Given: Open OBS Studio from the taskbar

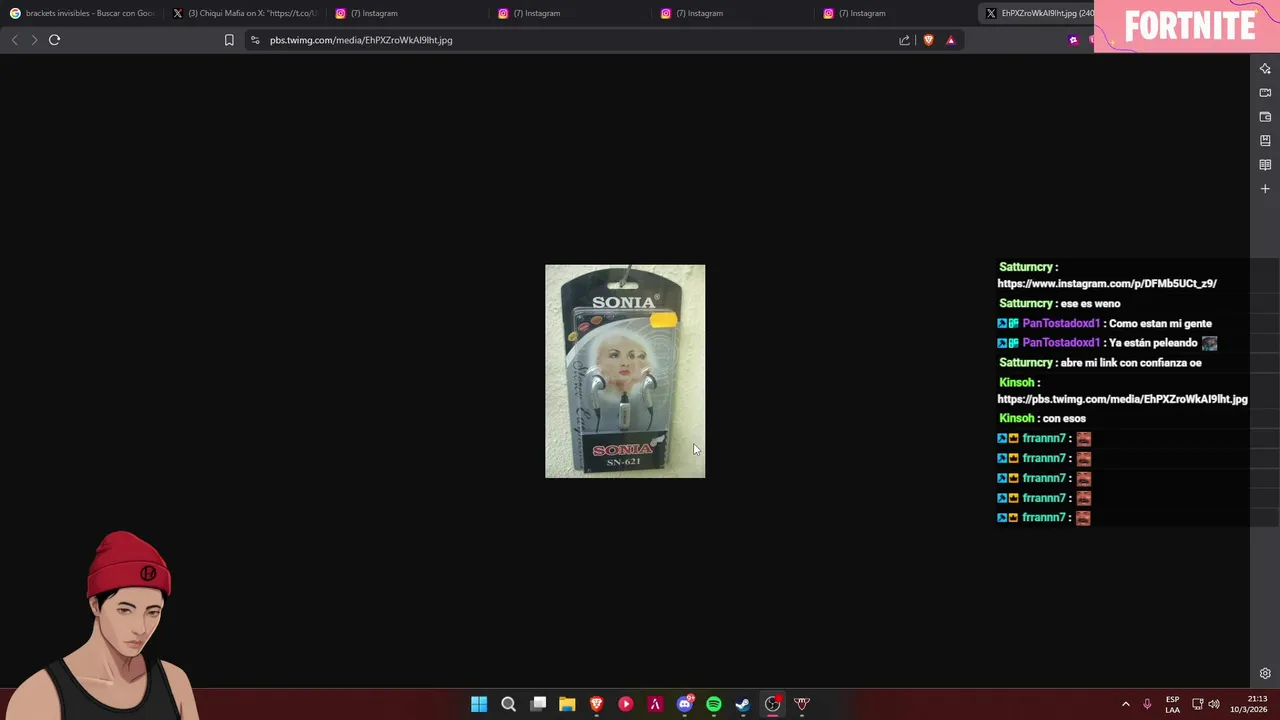Looking at the screenshot, I should point(773,704).
